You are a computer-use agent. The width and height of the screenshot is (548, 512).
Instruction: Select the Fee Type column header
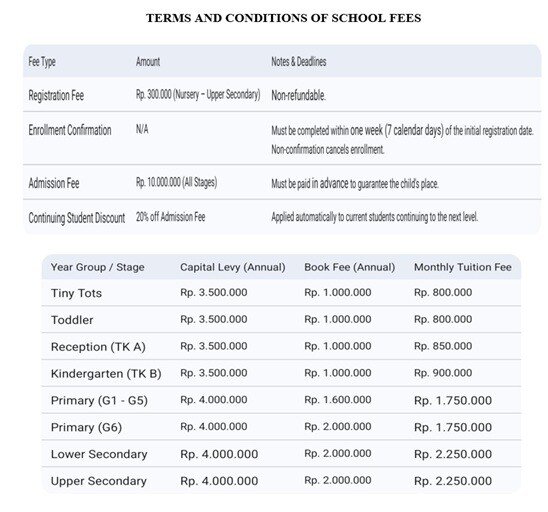click(42, 62)
